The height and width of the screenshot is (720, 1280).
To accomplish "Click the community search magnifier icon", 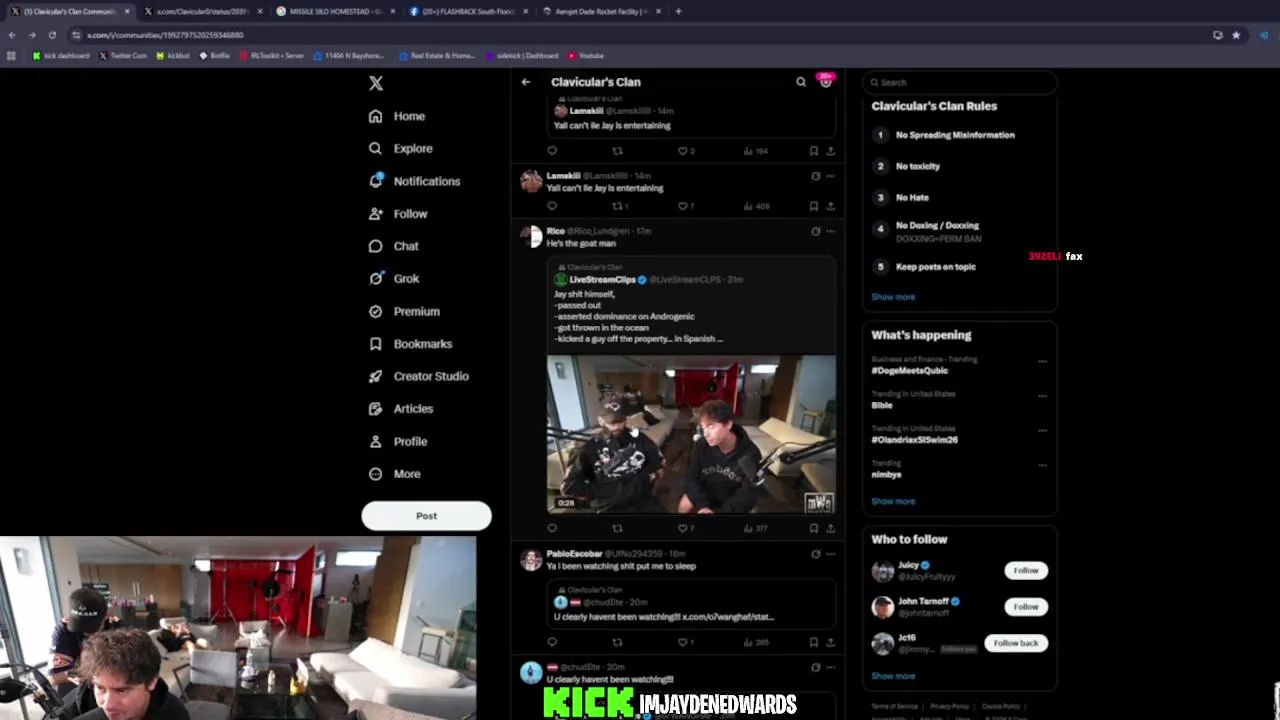I will tap(801, 82).
